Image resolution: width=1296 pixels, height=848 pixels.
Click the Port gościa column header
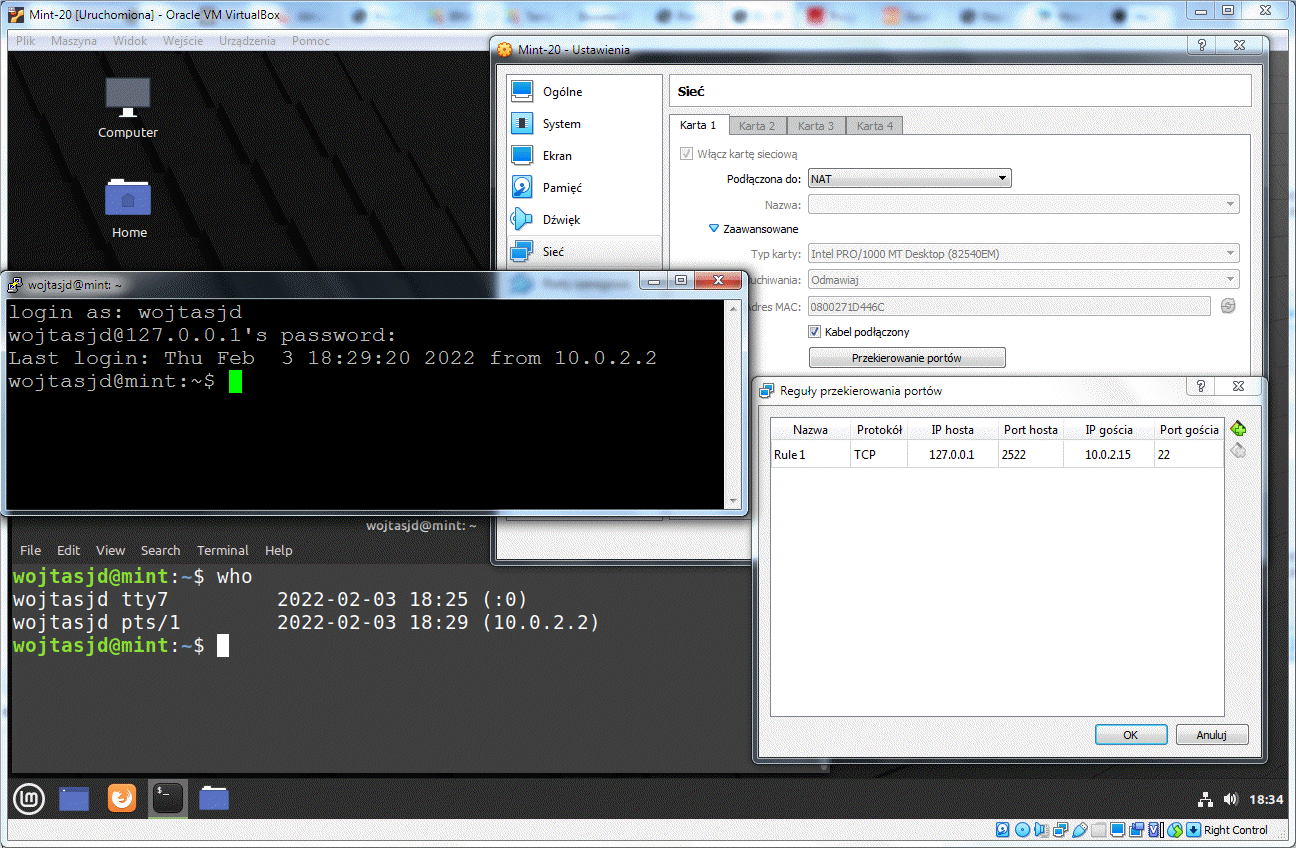[x=1189, y=430]
